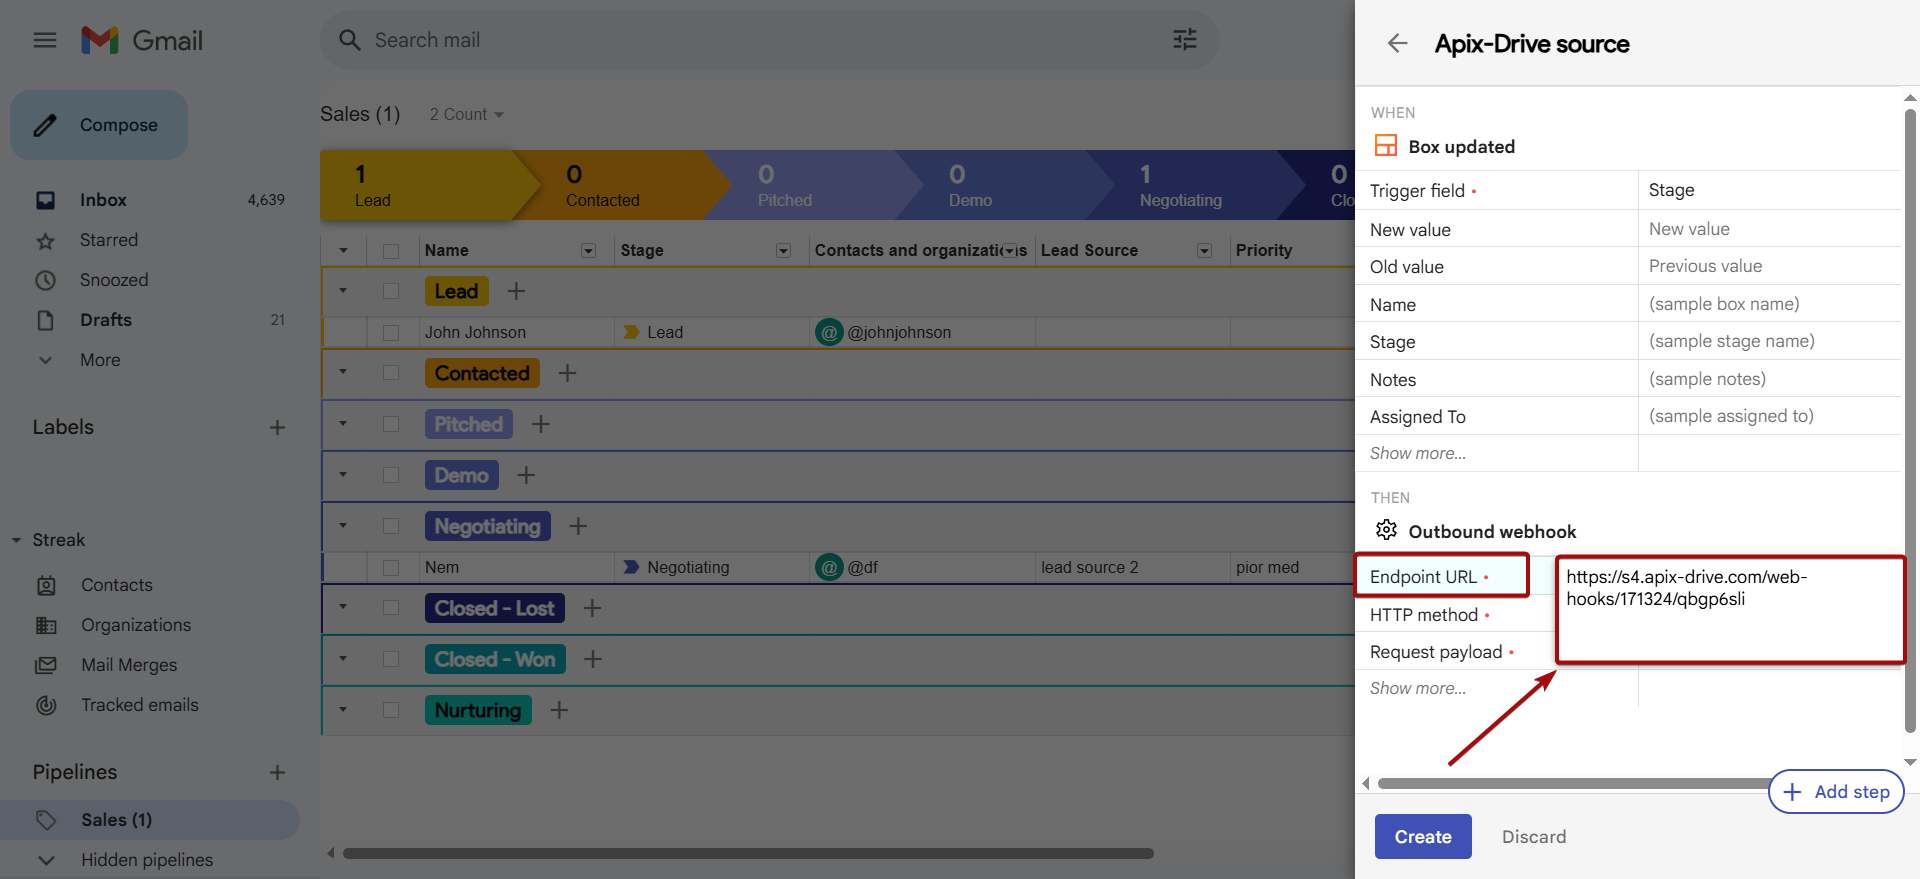Click @df contact icon

tap(829, 567)
